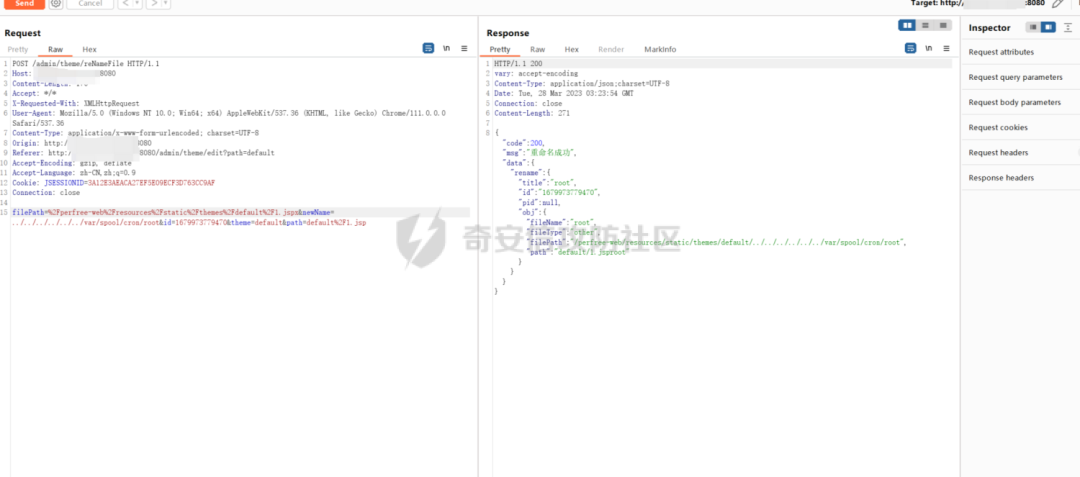Expand Request headers section

point(1020,152)
